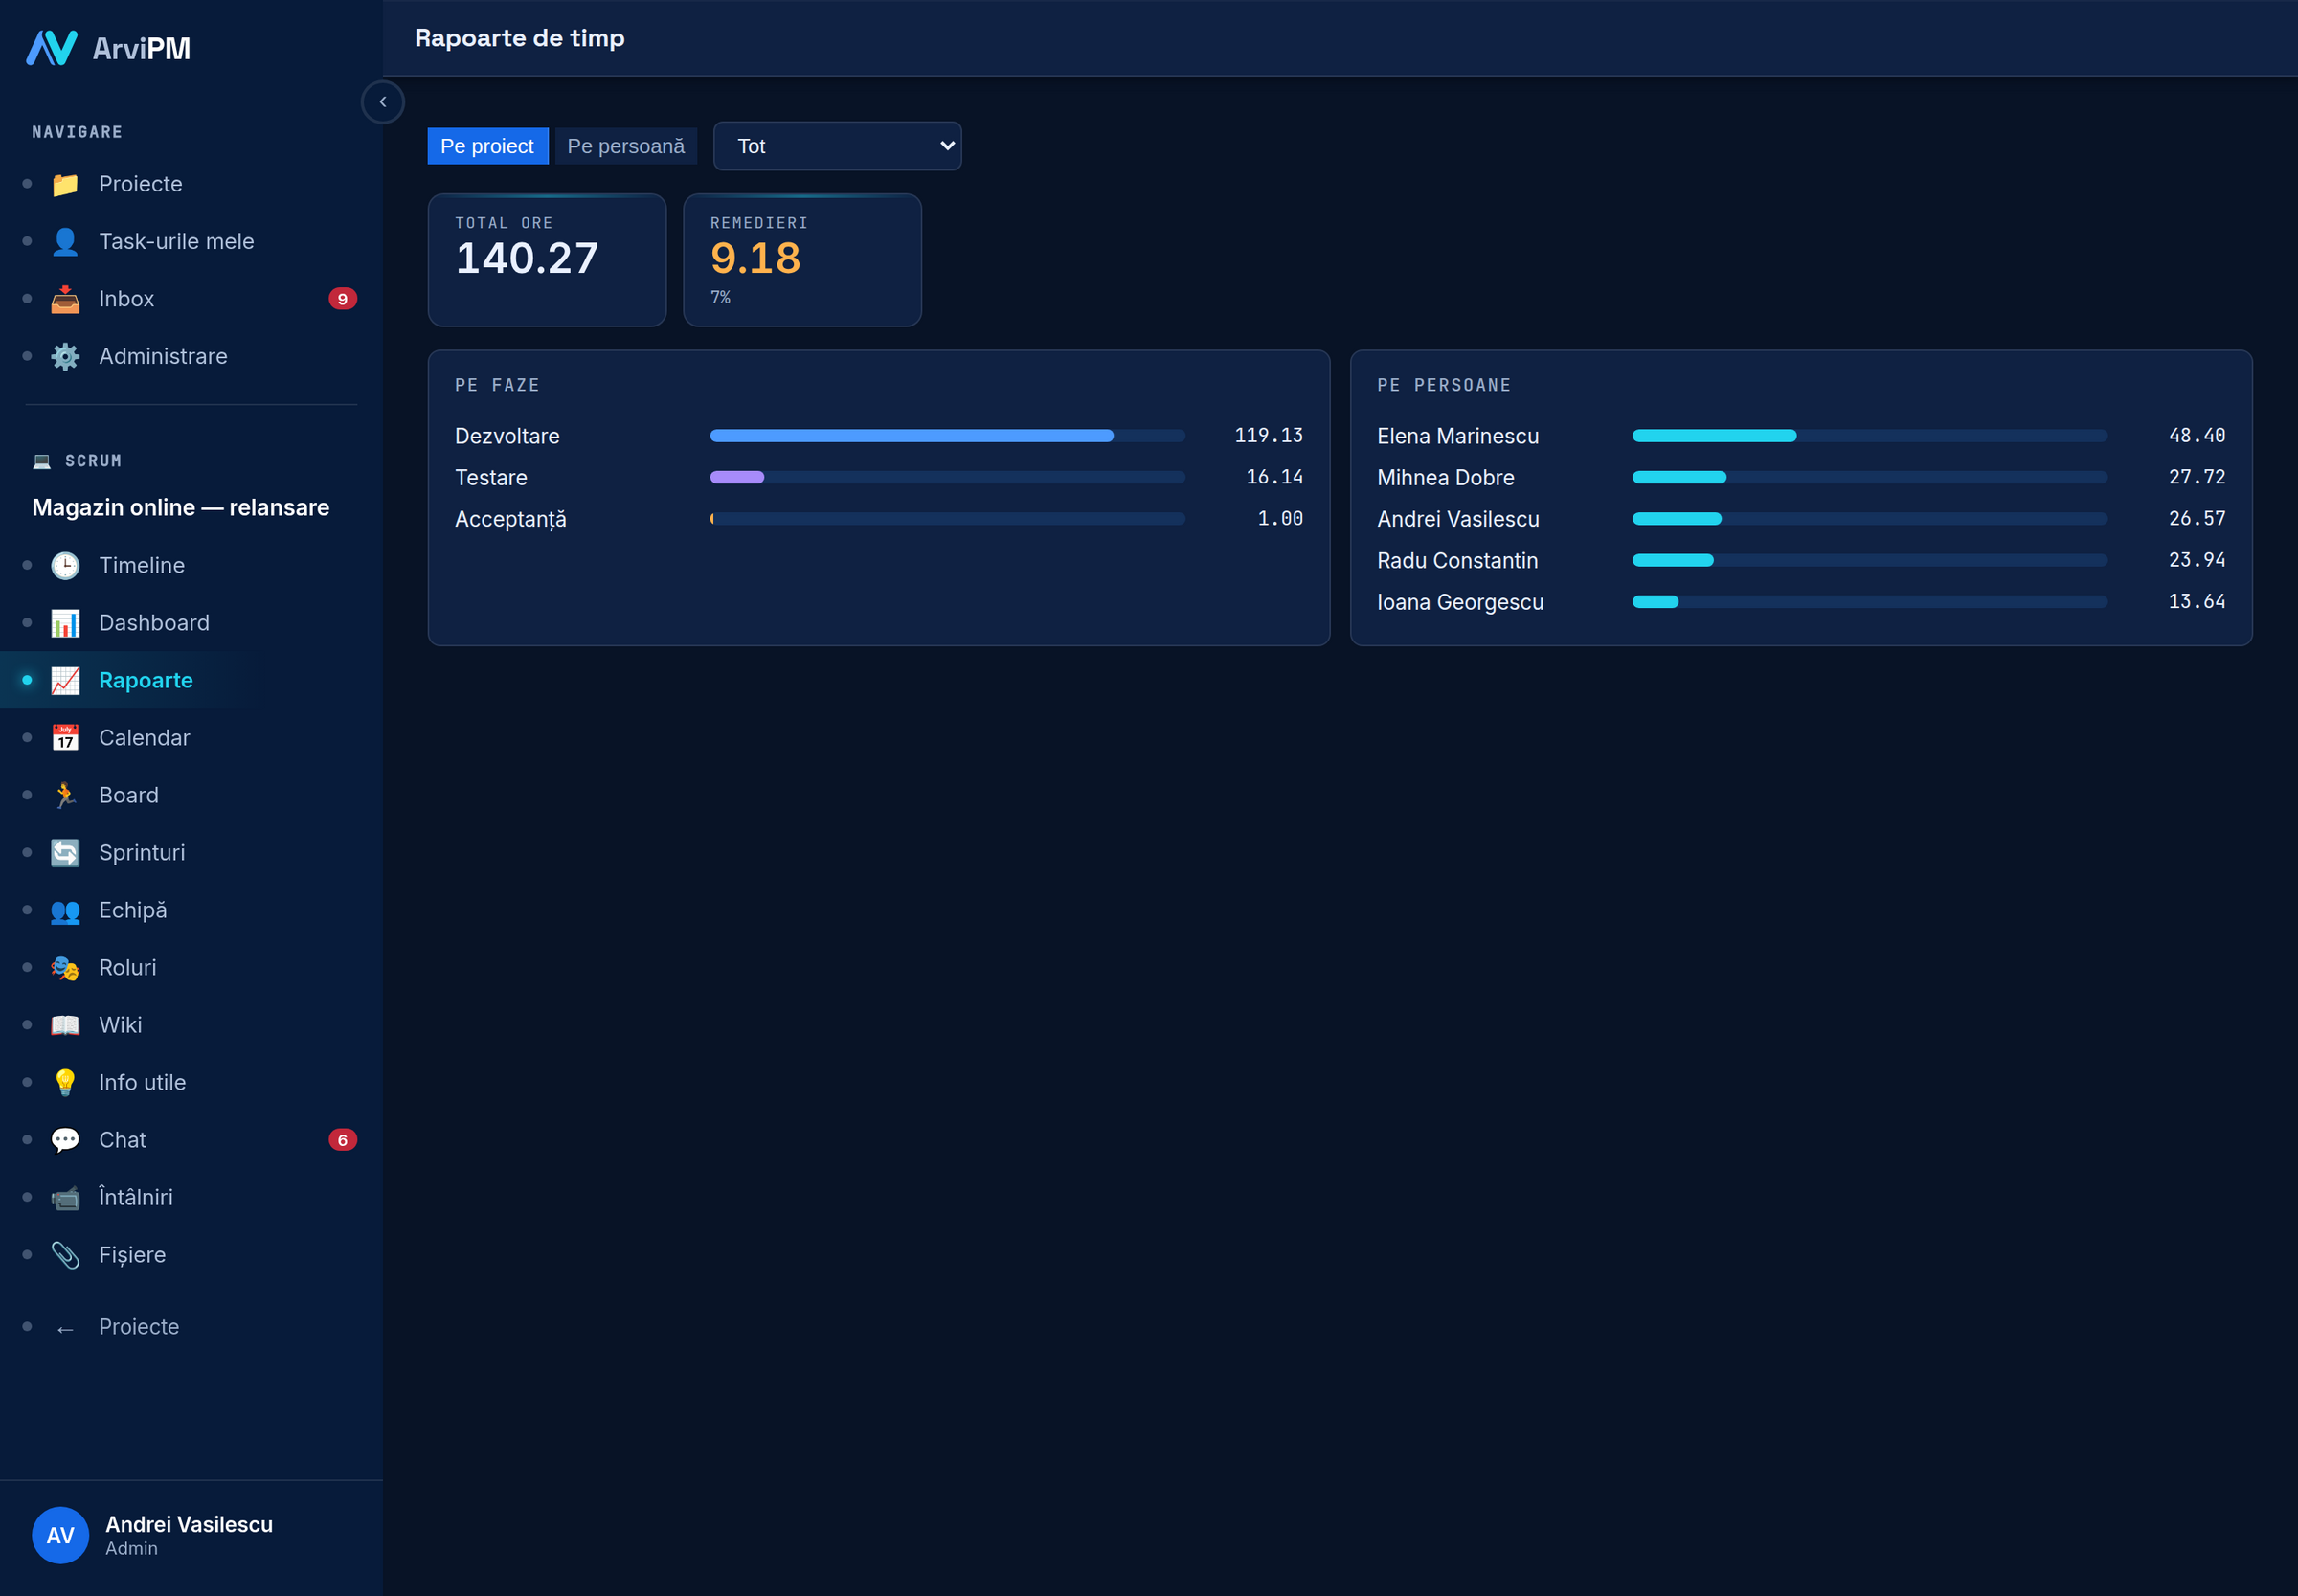Screen dimensions: 2298x1596
Task: Open Proiecte folder icon in navigation
Action: 65,184
